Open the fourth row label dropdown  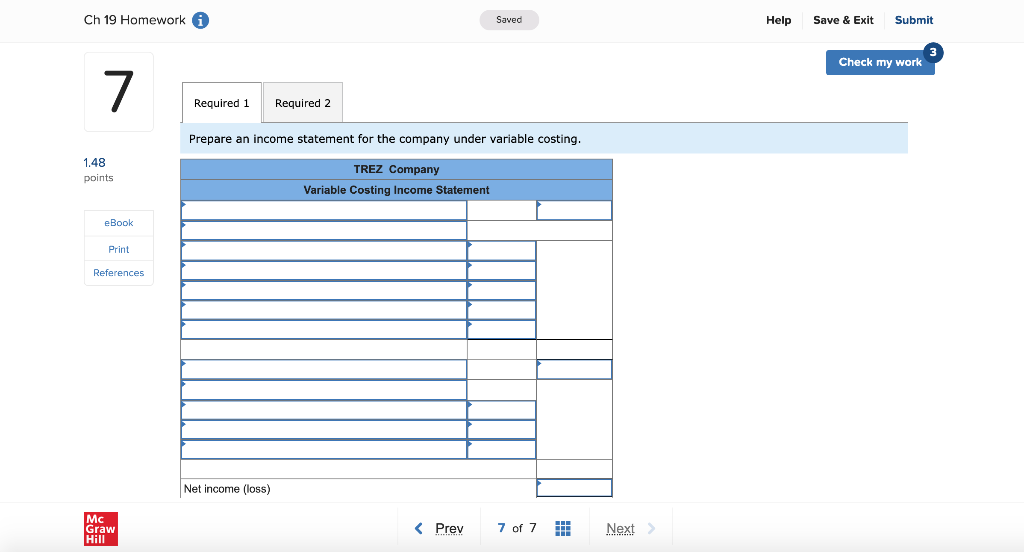click(324, 270)
